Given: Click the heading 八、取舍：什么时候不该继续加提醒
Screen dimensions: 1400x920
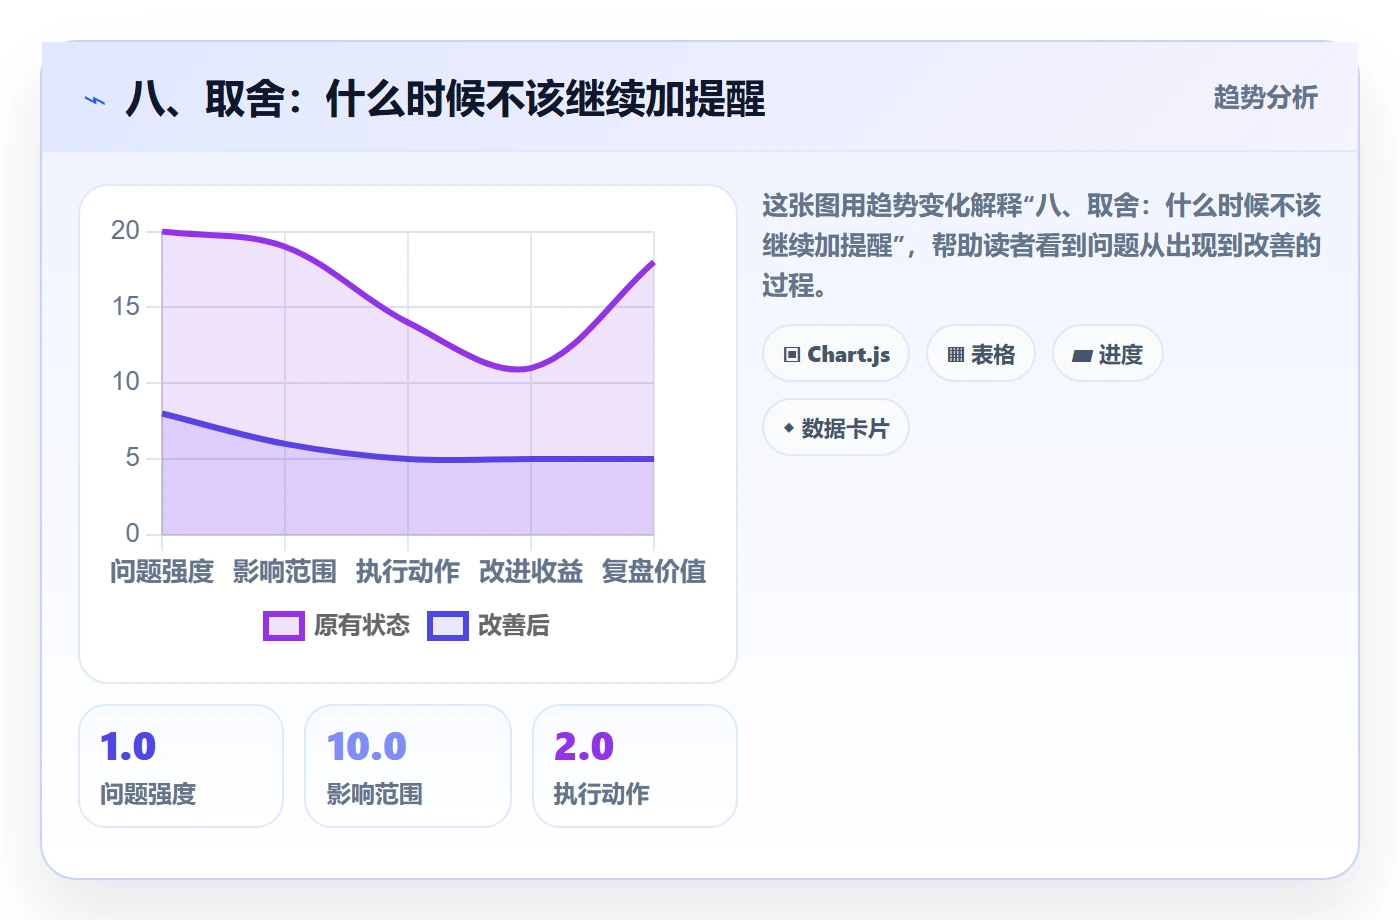Looking at the screenshot, I should (446, 99).
